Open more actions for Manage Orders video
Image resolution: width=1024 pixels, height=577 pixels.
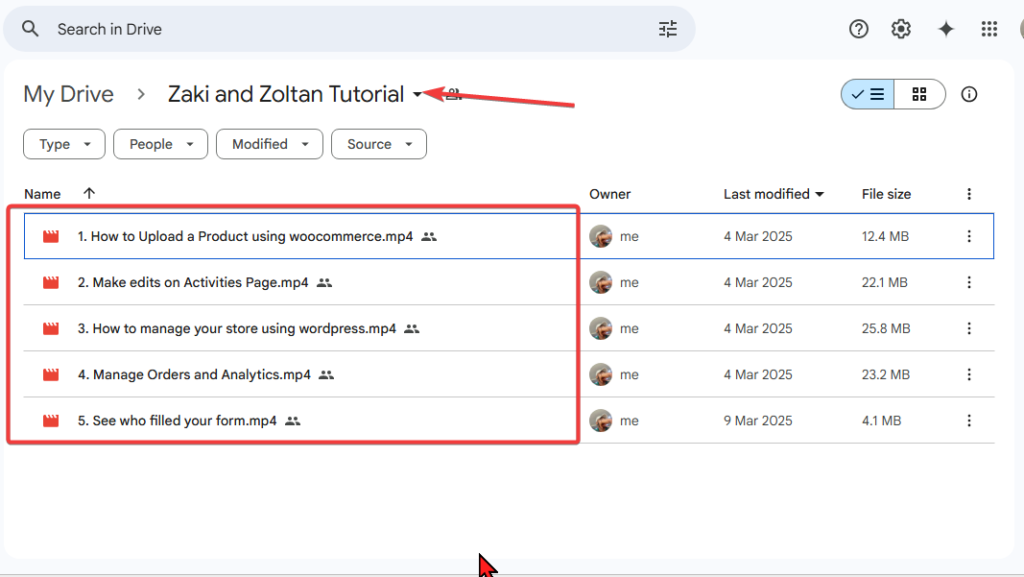969,375
